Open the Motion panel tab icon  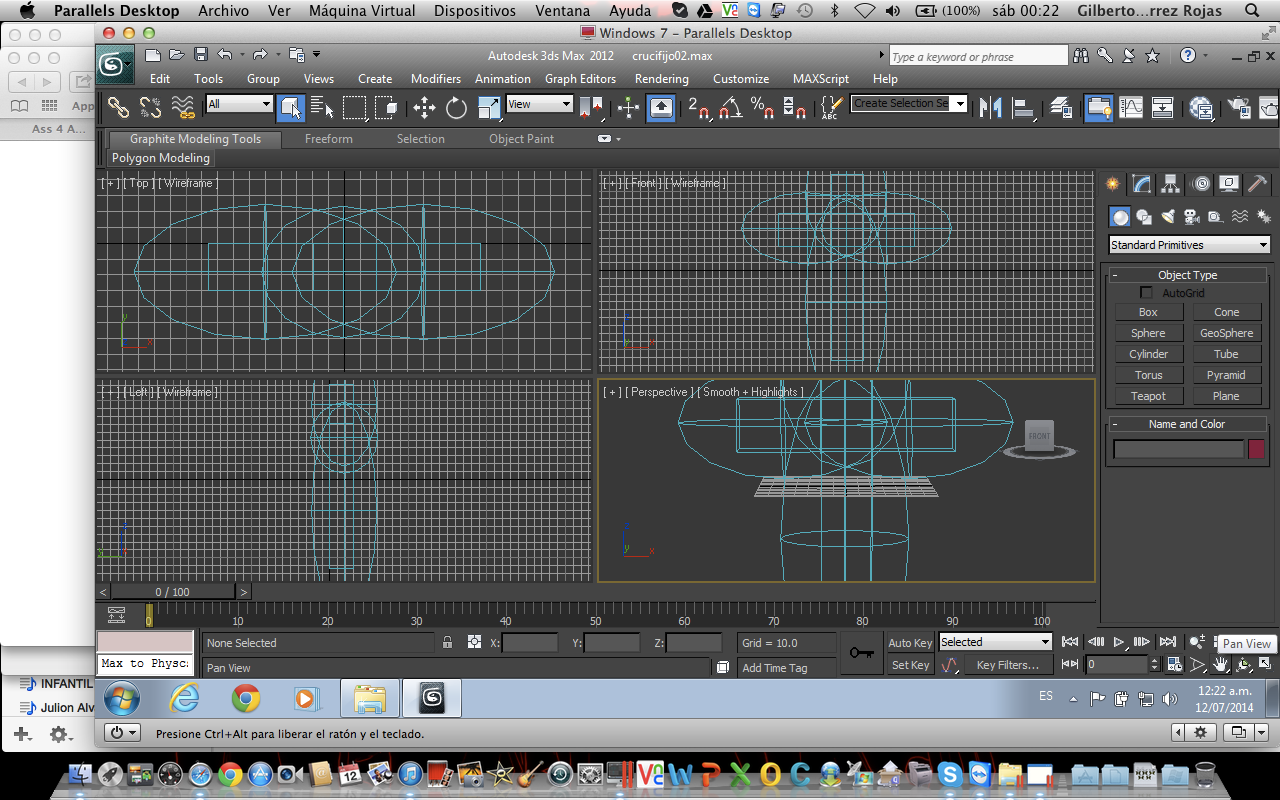tap(1200, 184)
